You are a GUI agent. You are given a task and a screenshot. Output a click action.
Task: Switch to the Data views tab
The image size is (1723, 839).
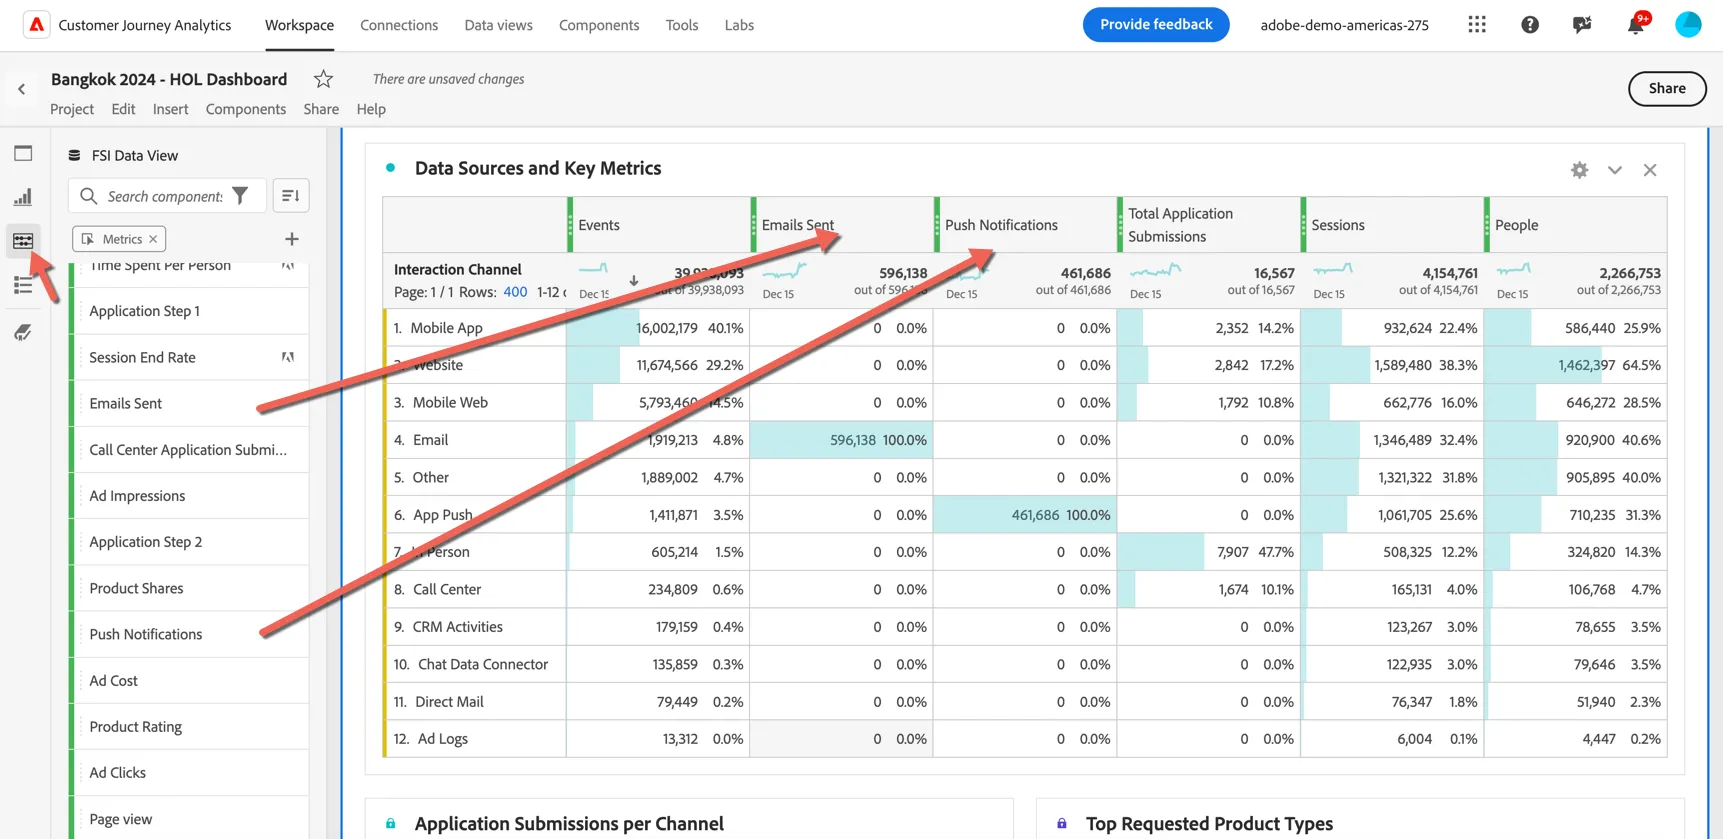pyautogui.click(x=498, y=25)
